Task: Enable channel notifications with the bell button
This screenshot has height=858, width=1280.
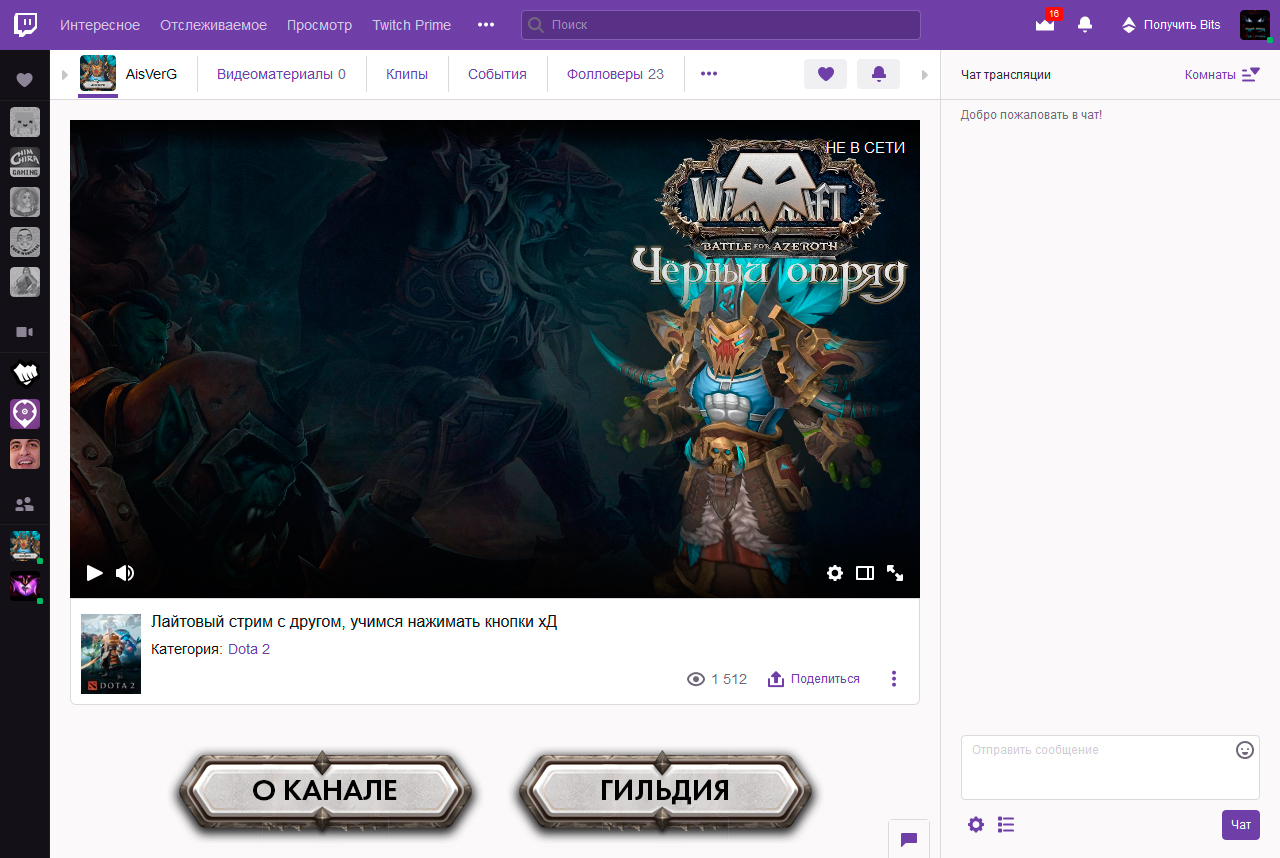Action: pyautogui.click(x=878, y=73)
